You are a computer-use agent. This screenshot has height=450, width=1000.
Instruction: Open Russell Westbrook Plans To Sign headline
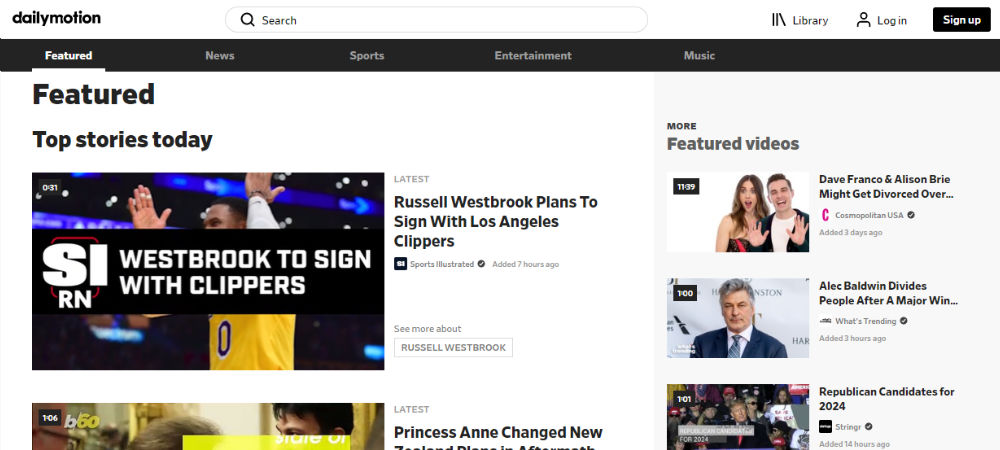[x=496, y=221]
